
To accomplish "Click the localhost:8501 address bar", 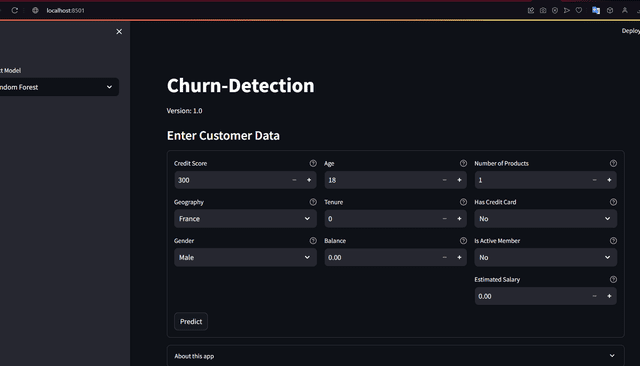I will click(65, 10).
